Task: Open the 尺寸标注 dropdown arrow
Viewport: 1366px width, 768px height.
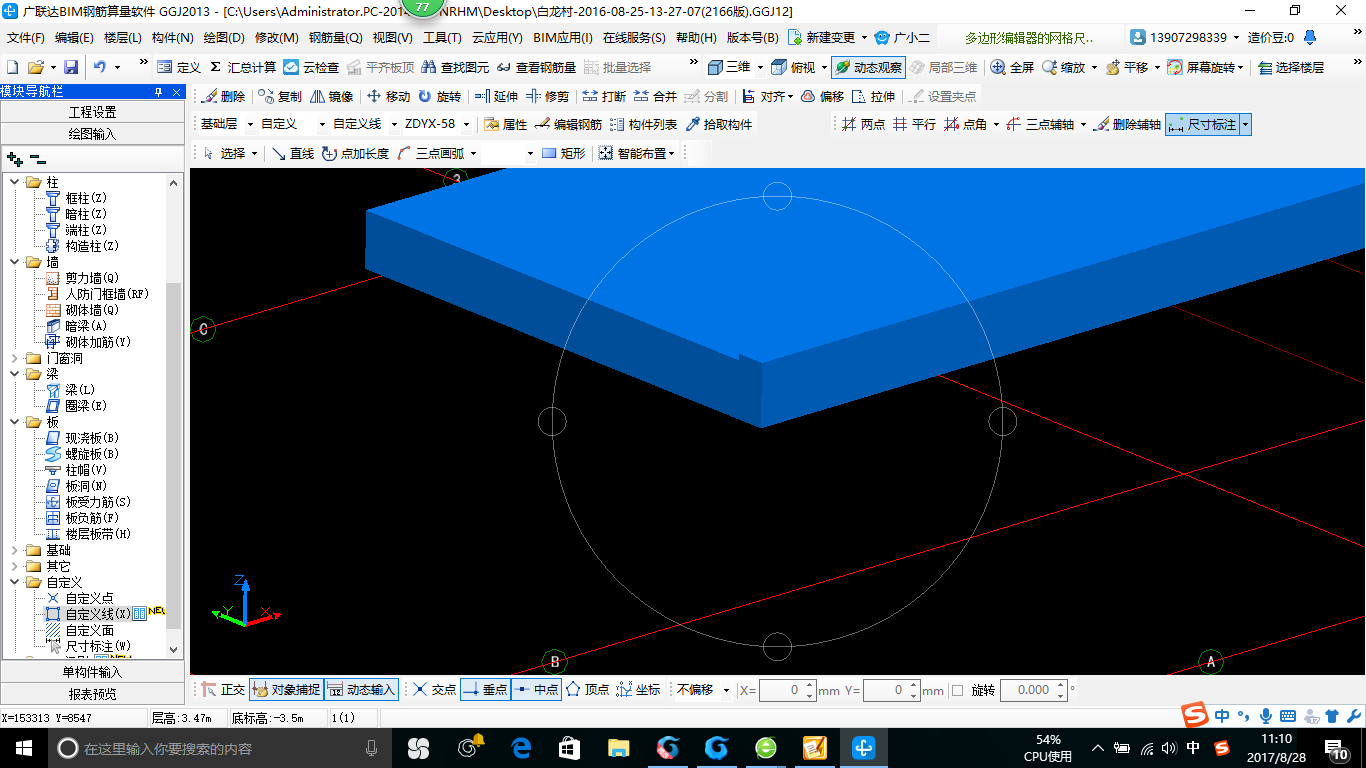Action: coord(1245,125)
